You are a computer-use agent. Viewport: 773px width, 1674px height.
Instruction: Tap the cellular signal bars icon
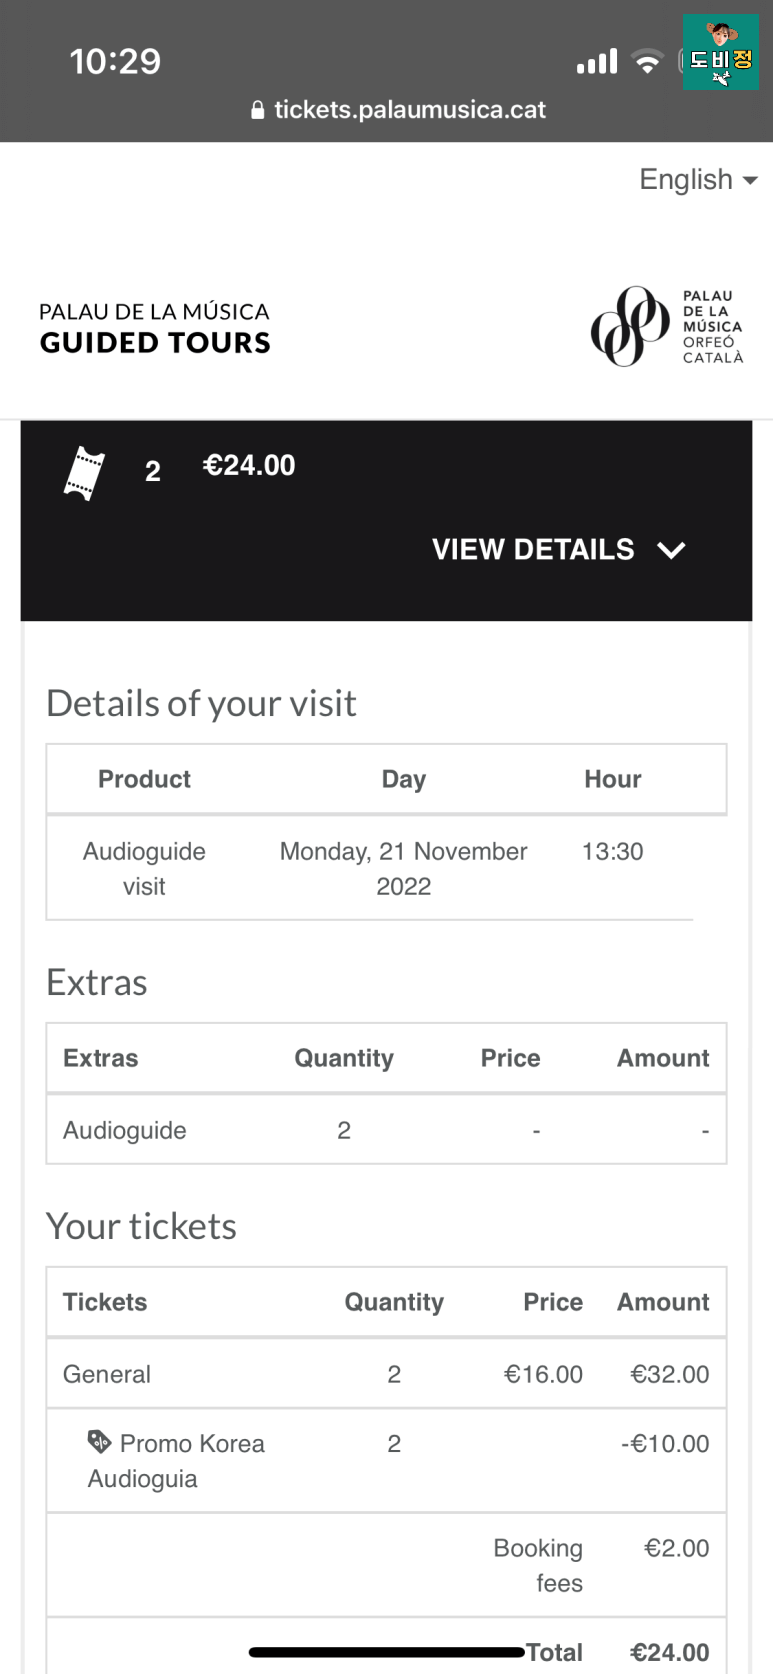[597, 62]
